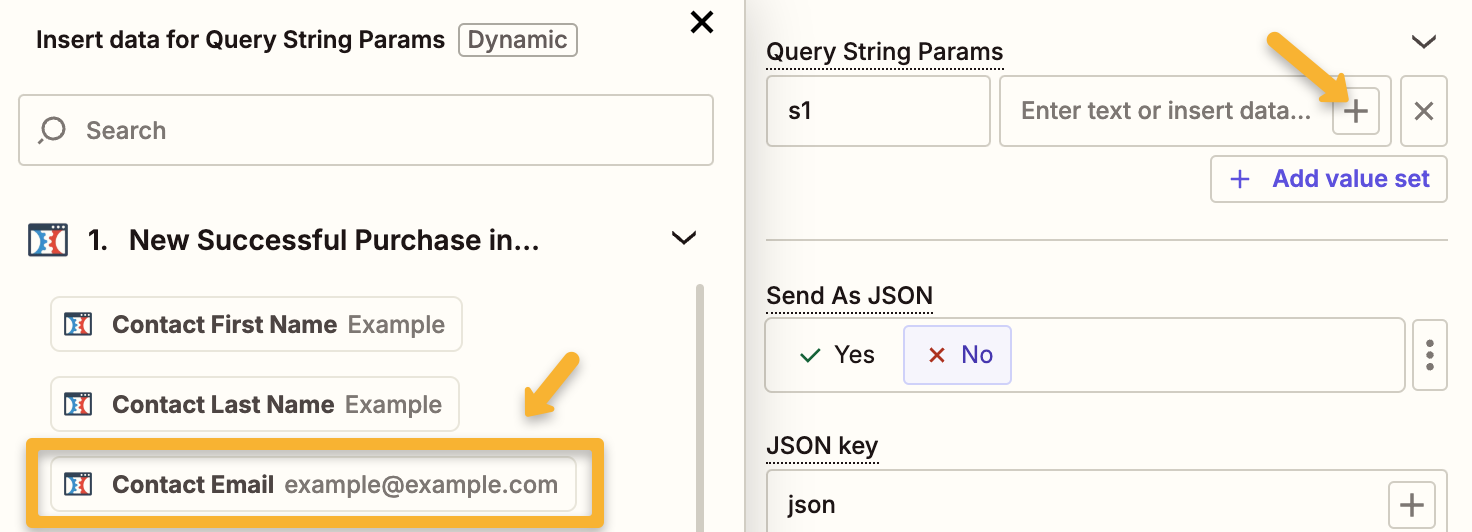
Task: Close the Insert data panel
Action: [702, 22]
